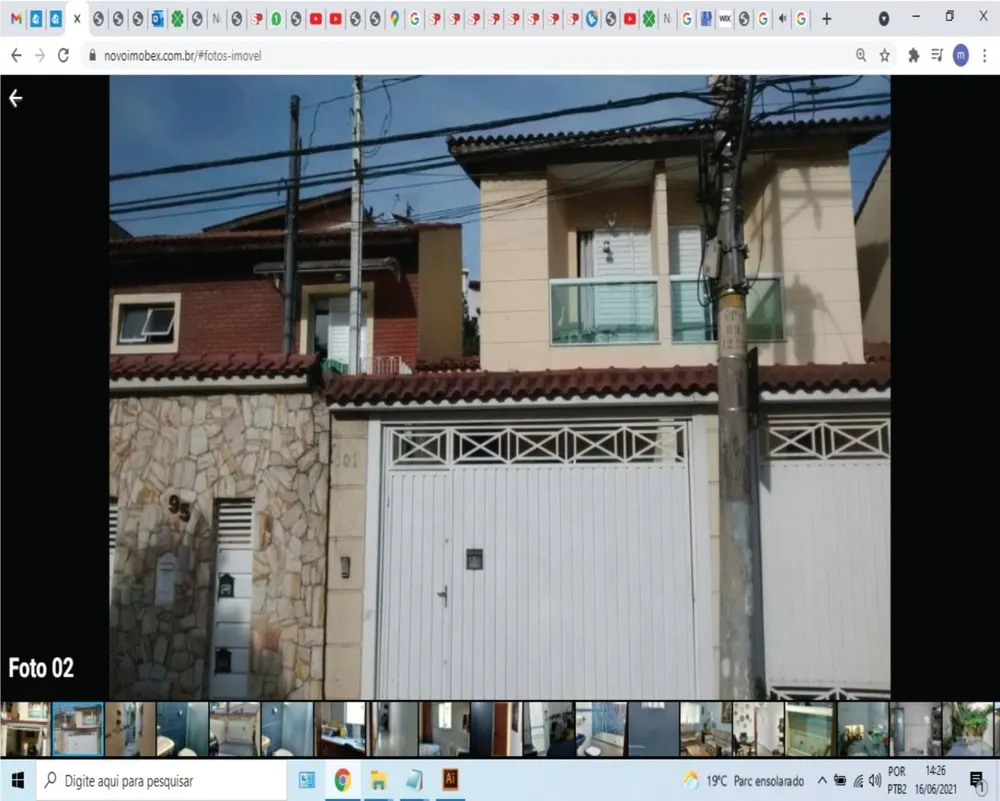Switch input language via POR PTB2
Viewport: 1000px width, 801px height.
(897, 781)
